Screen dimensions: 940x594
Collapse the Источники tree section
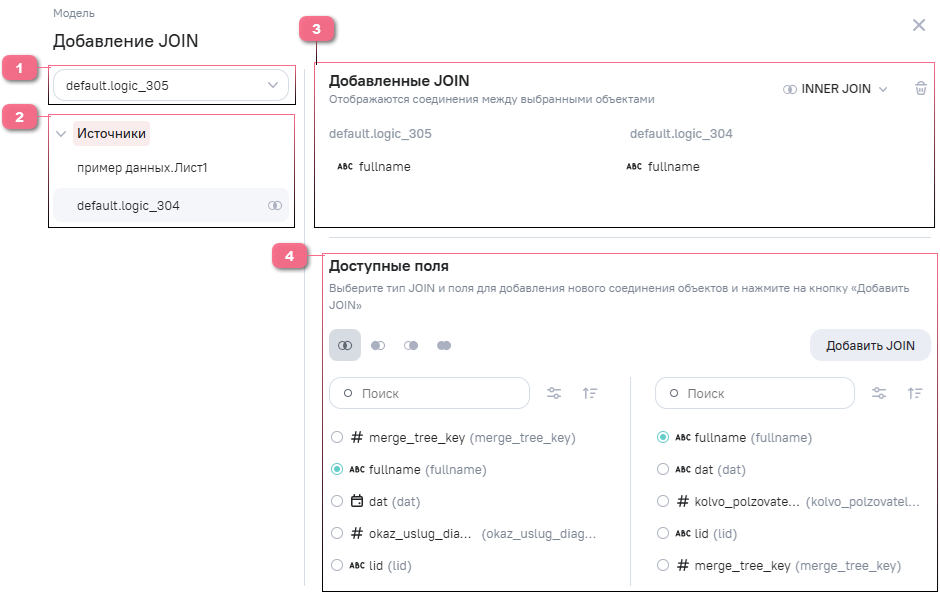pos(61,134)
